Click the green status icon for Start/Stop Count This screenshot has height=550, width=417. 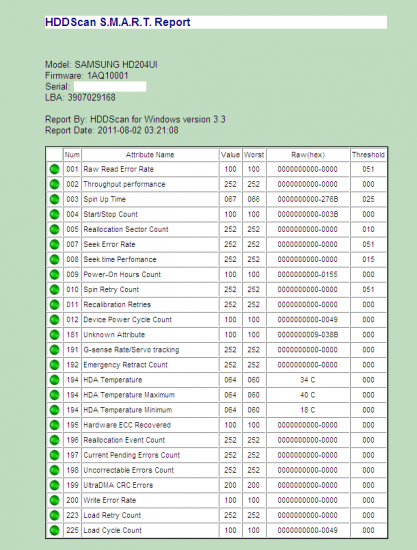54,214
